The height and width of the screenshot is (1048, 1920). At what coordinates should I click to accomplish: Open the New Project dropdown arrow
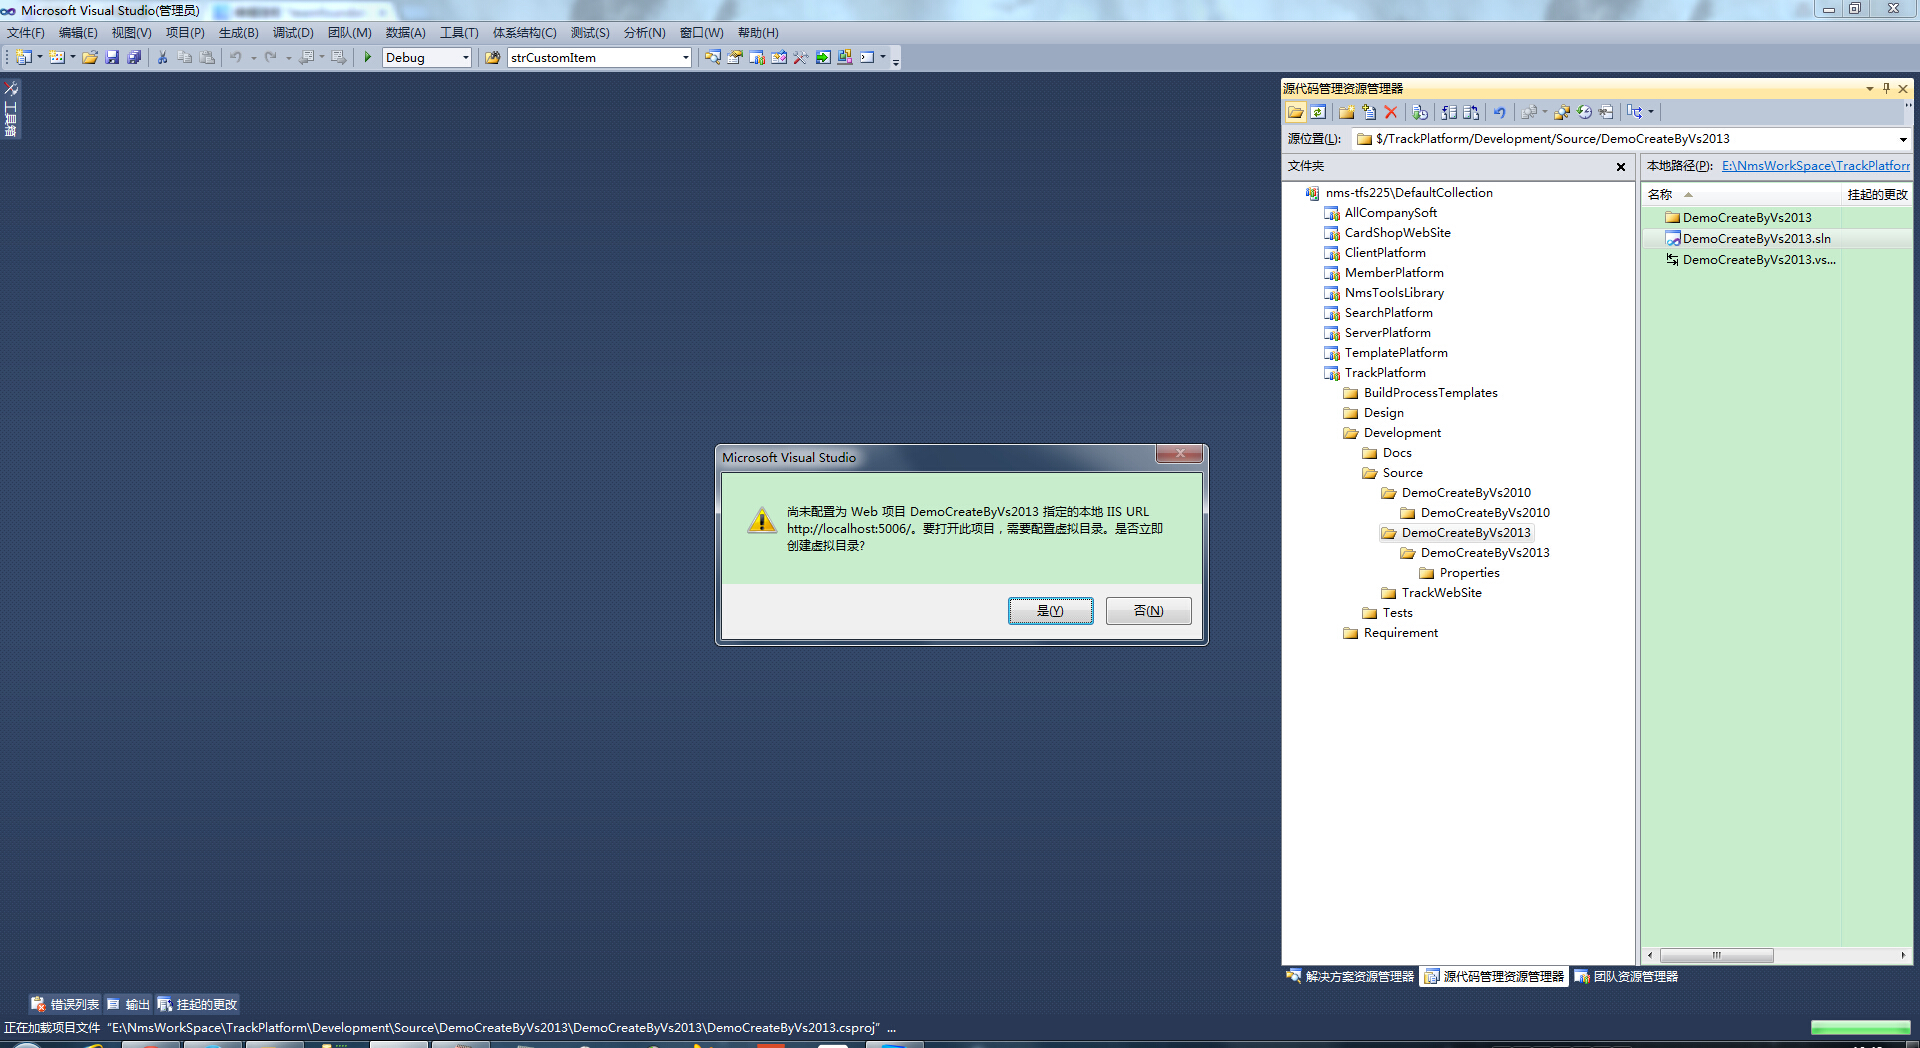click(x=40, y=57)
